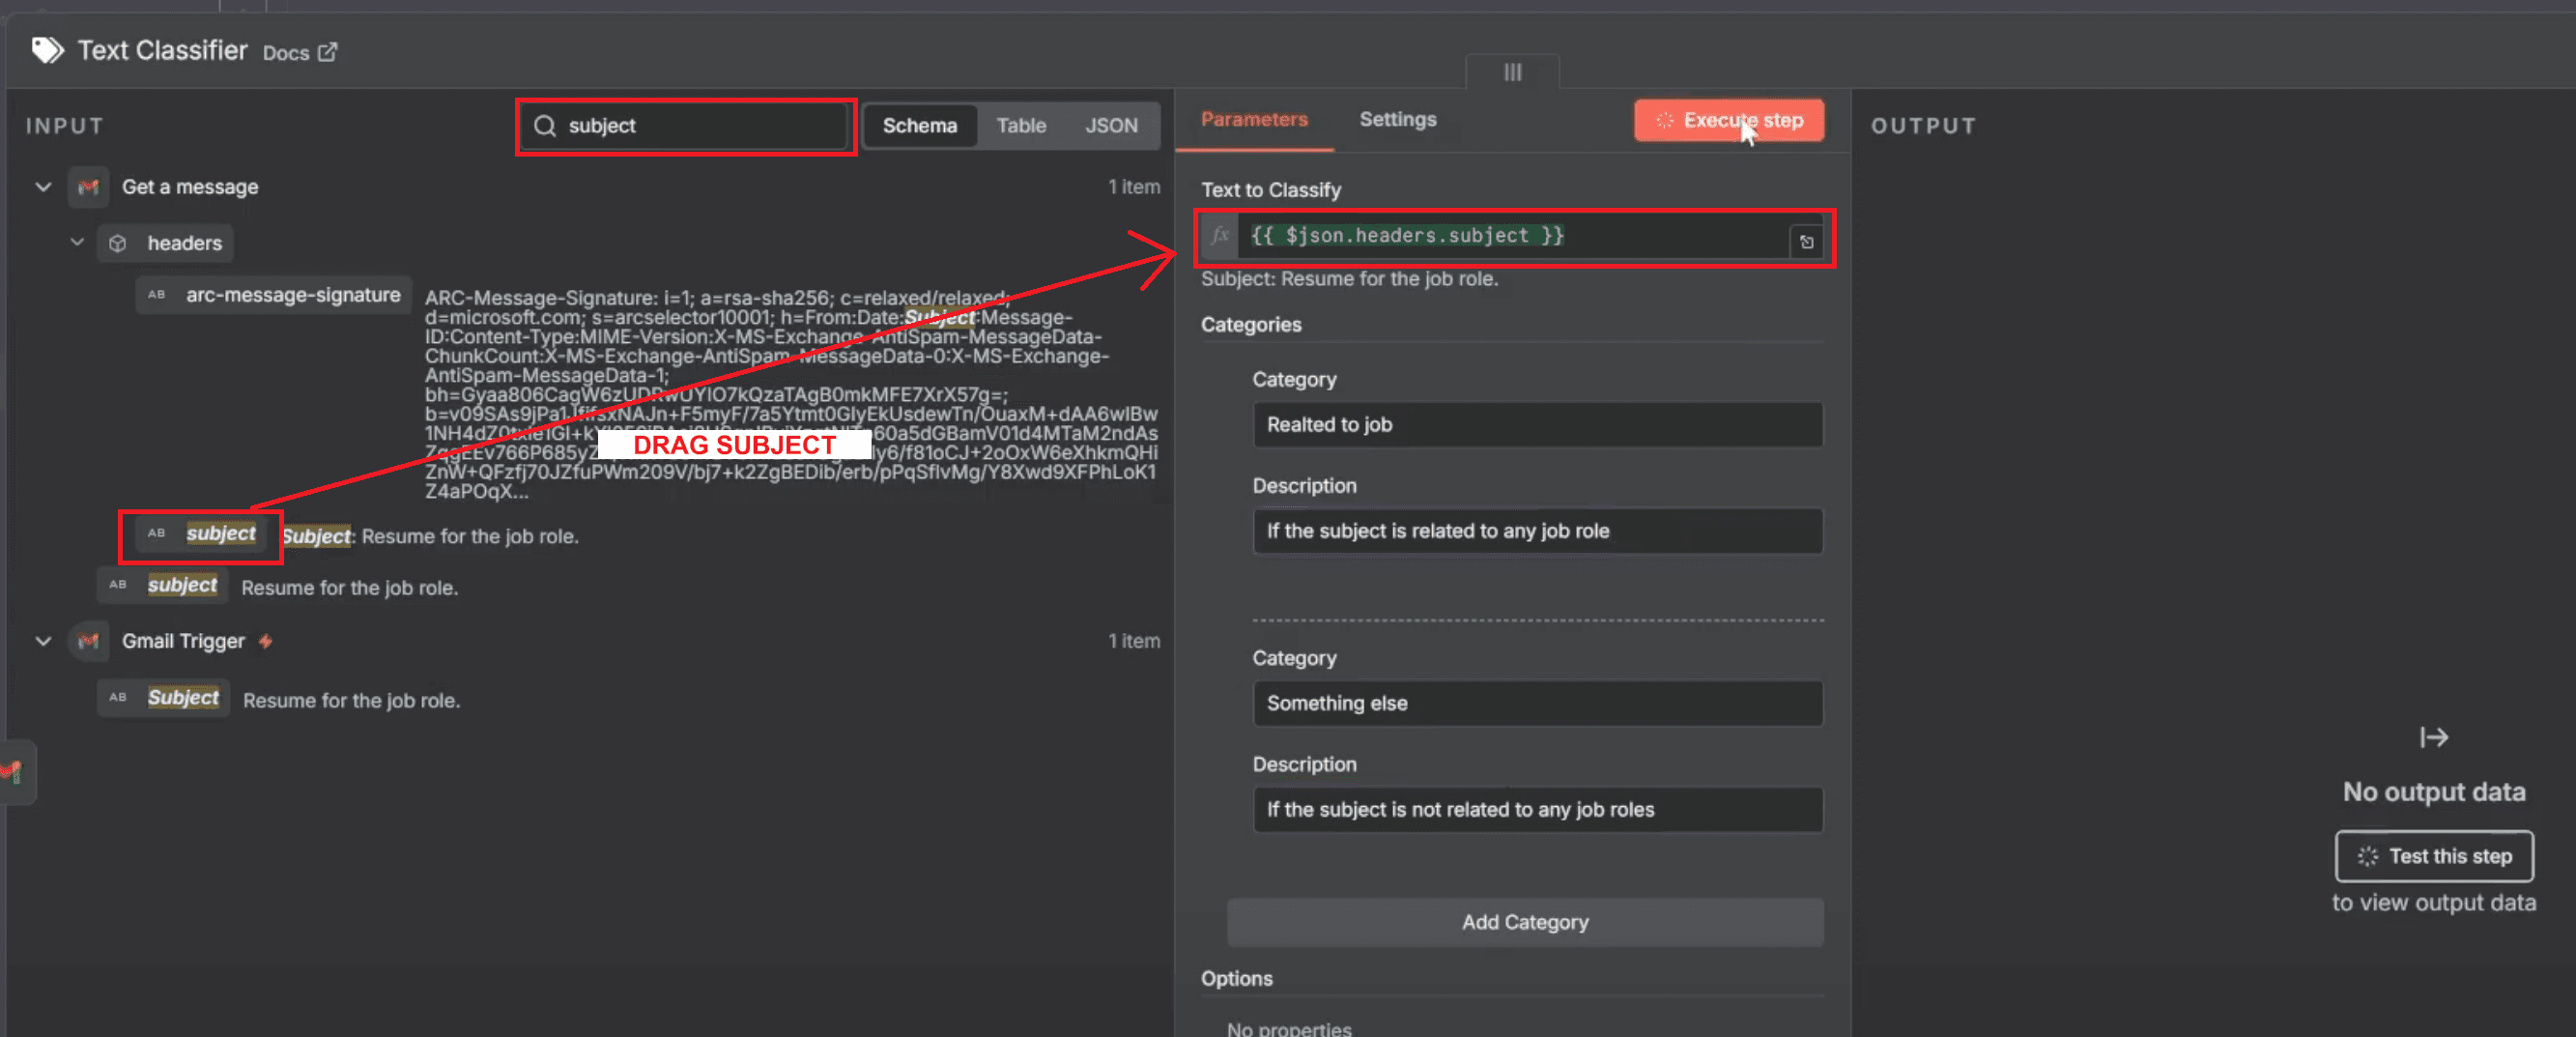The height and width of the screenshot is (1037, 2576).
Task: Click the fx expression toggle icon
Action: pos(1219,236)
